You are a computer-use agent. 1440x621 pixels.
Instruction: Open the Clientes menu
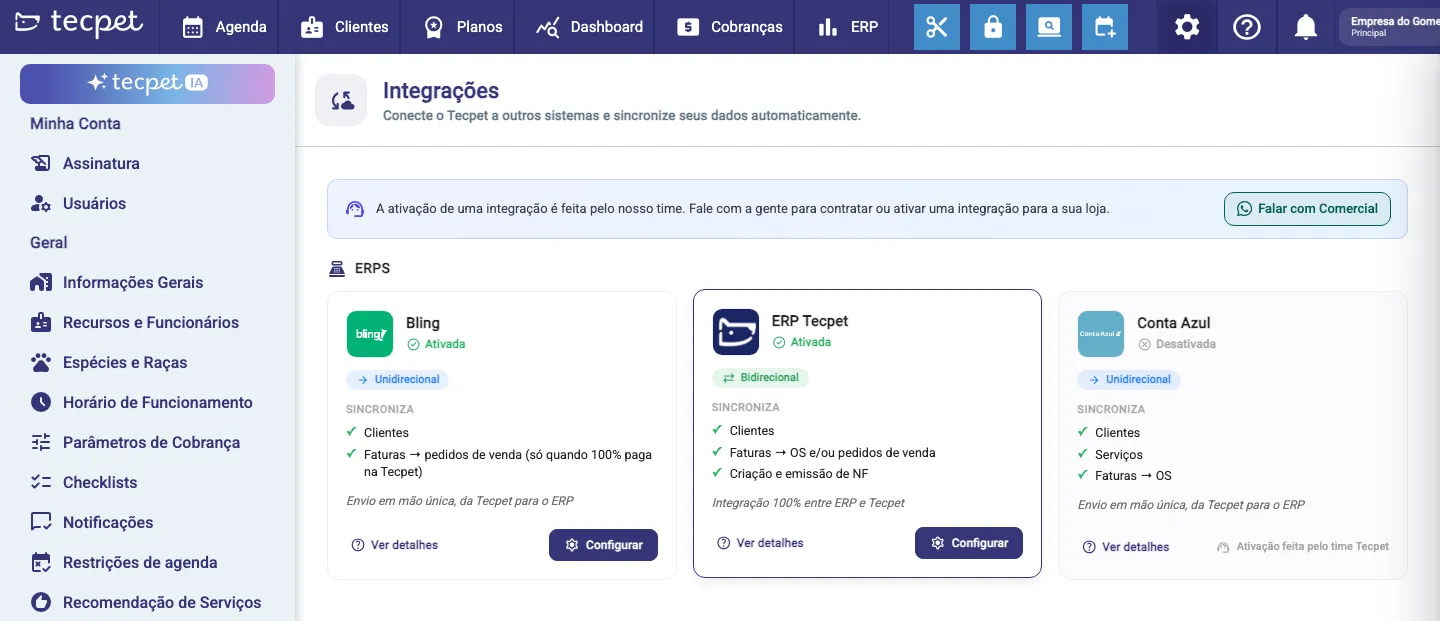coord(345,27)
